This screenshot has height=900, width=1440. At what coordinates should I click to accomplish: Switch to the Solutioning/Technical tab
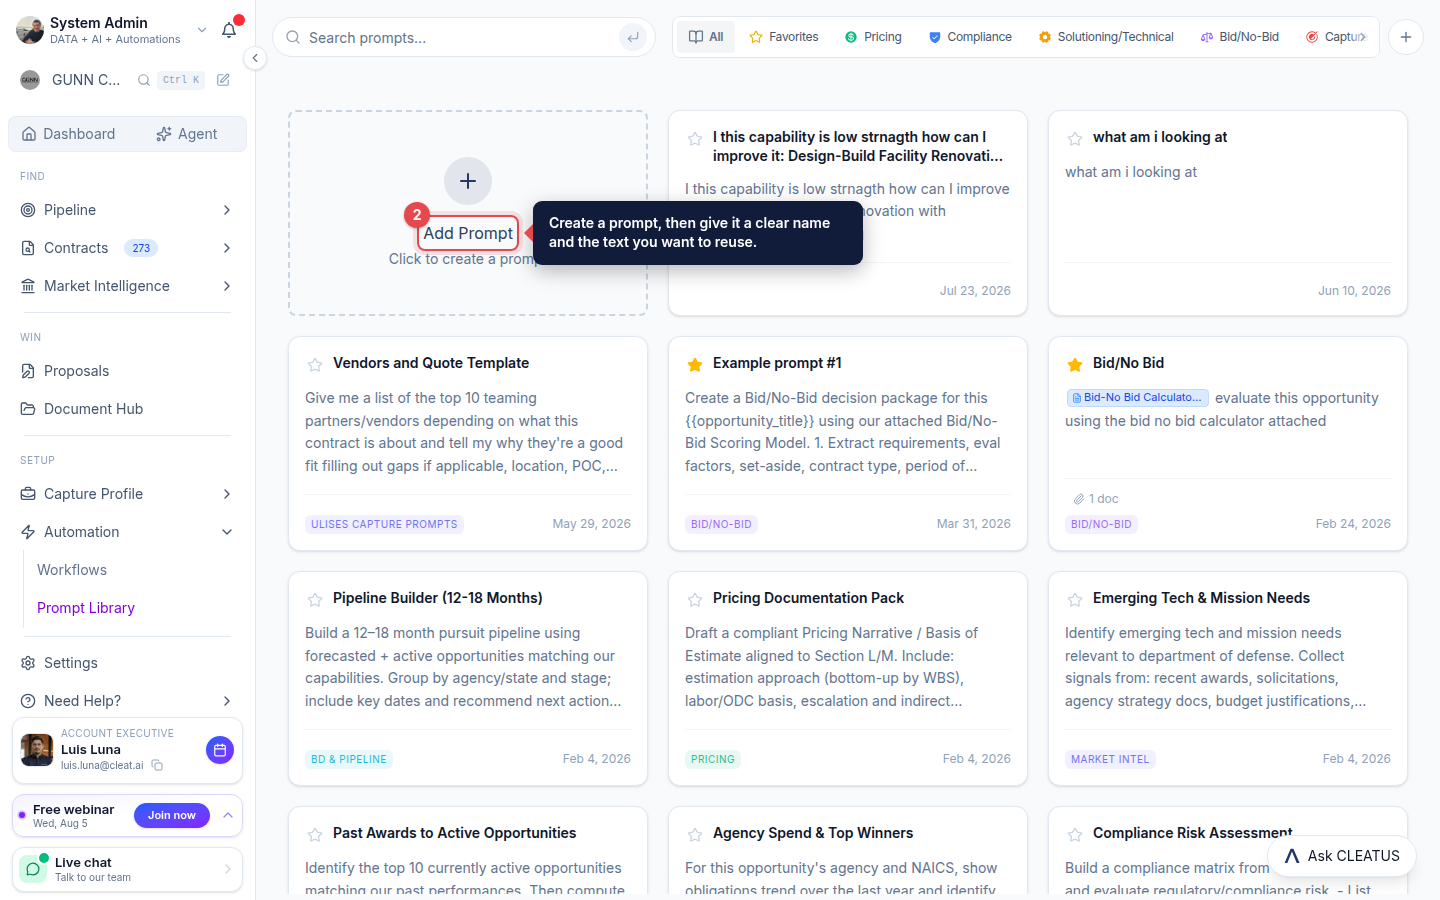[x=1106, y=37]
